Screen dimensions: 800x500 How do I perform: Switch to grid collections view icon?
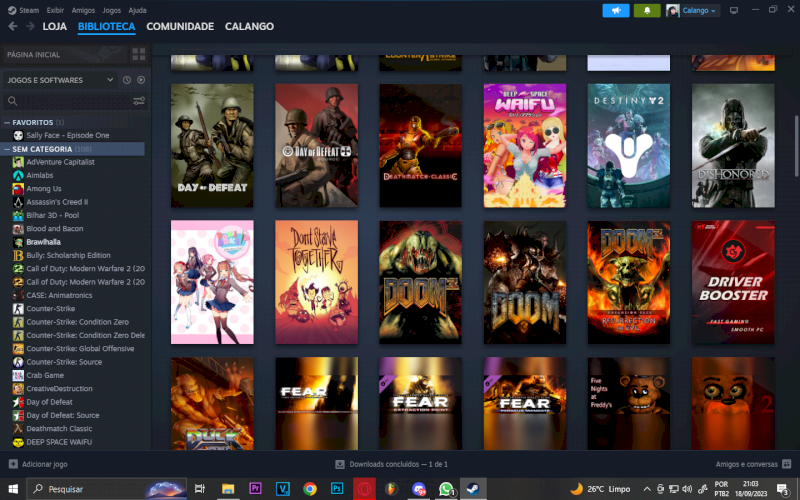(x=138, y=54)
